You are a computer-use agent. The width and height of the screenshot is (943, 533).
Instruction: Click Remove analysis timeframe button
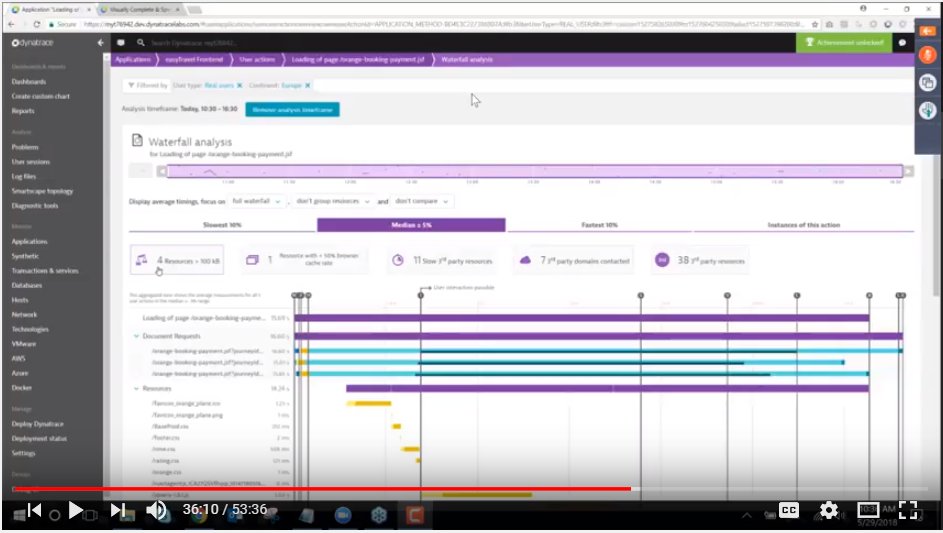coord(292,109)
